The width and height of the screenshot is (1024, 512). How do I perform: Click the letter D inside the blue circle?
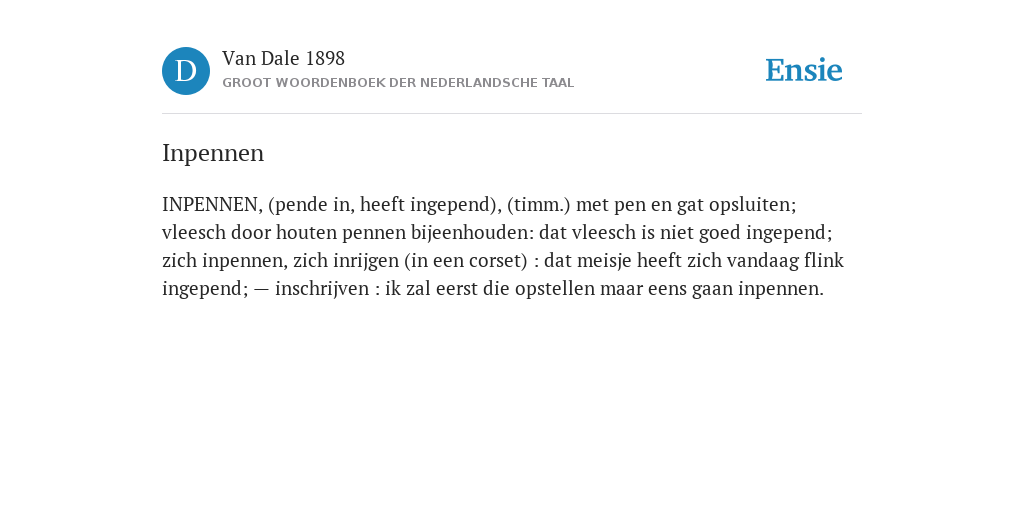[x=186, y=71]
